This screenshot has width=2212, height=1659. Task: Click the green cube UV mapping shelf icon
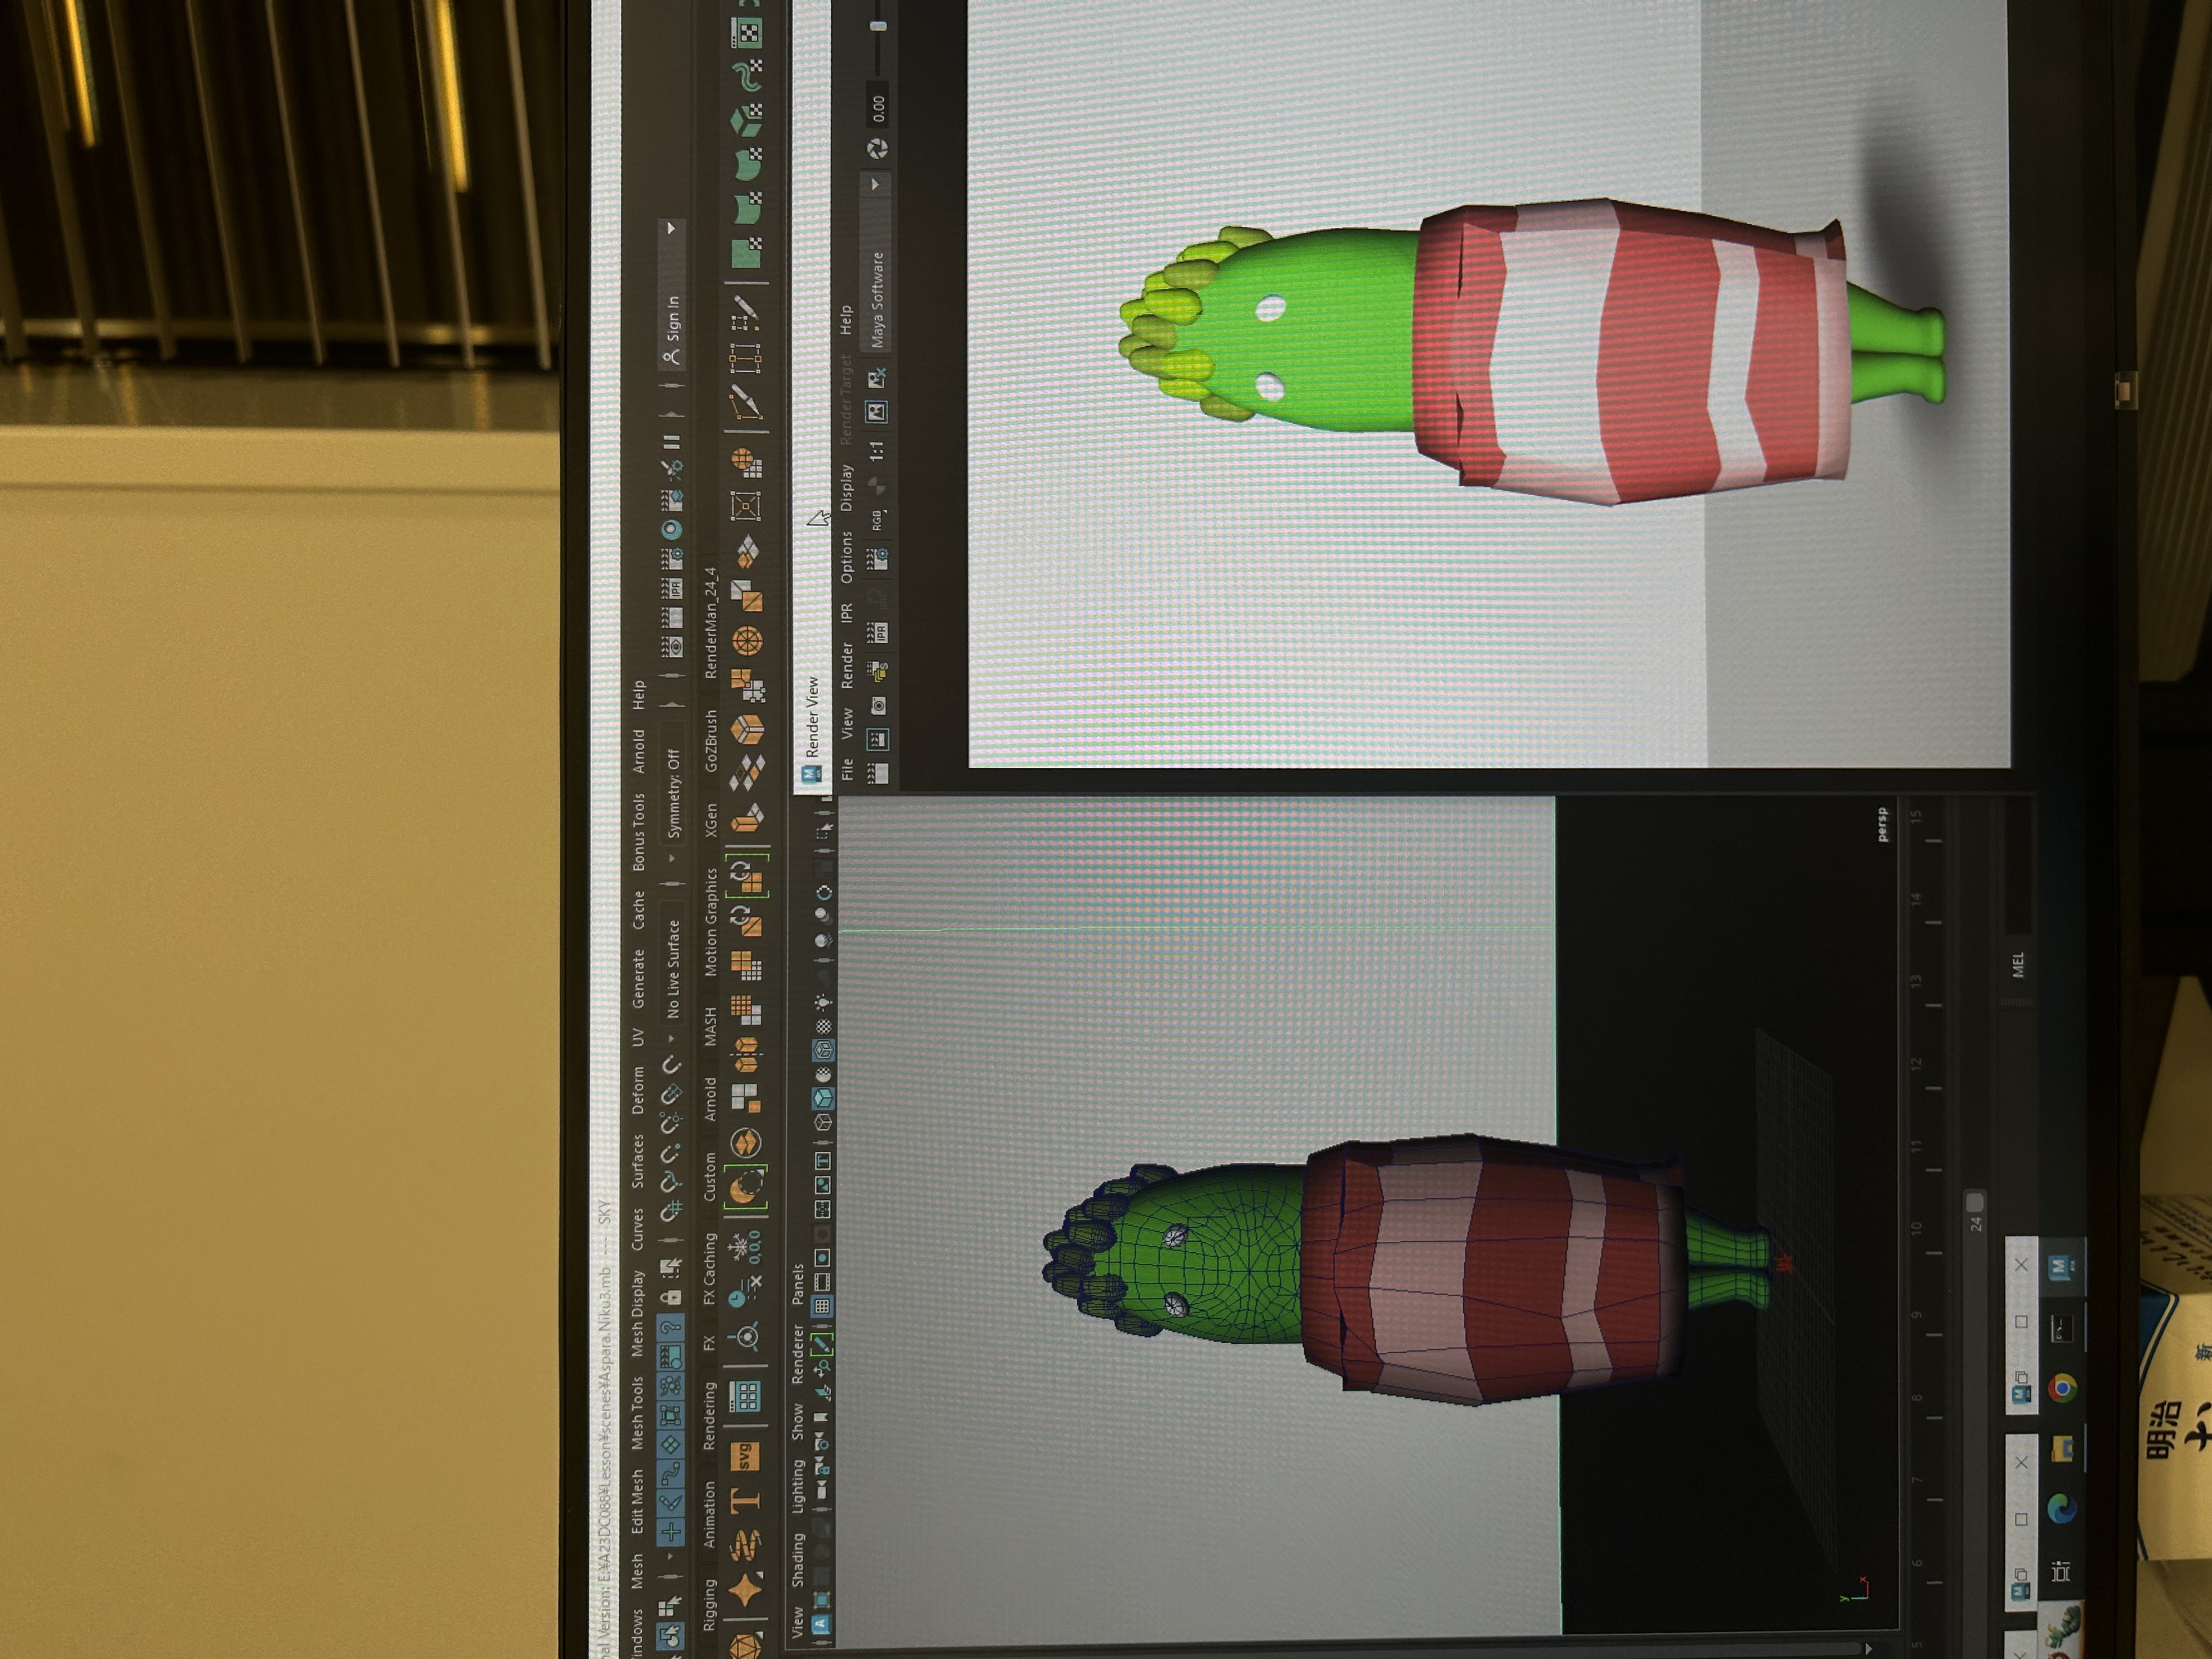pyautogui.click(x=748, y=120)
